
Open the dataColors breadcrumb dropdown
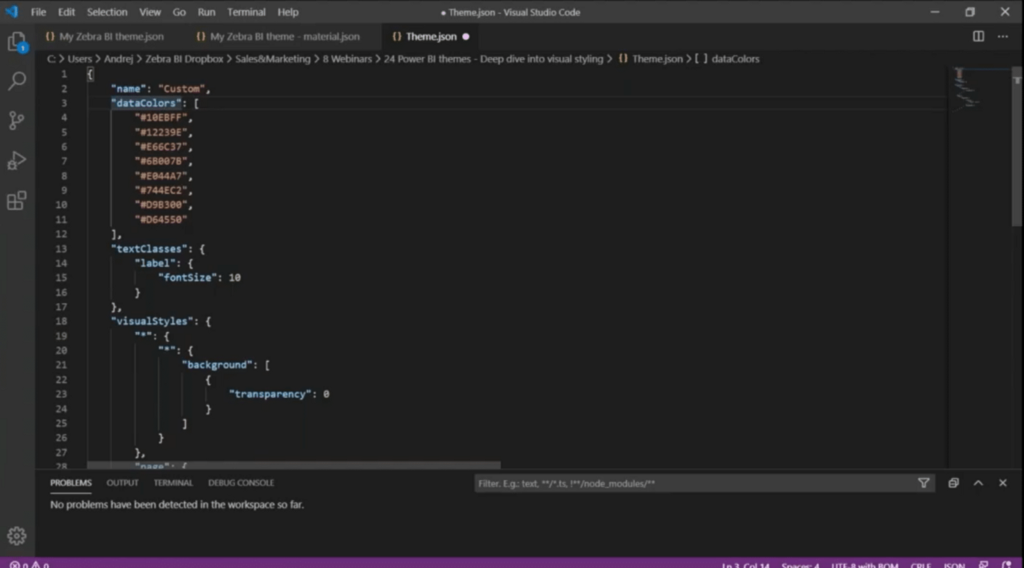[x=735, y=59]
